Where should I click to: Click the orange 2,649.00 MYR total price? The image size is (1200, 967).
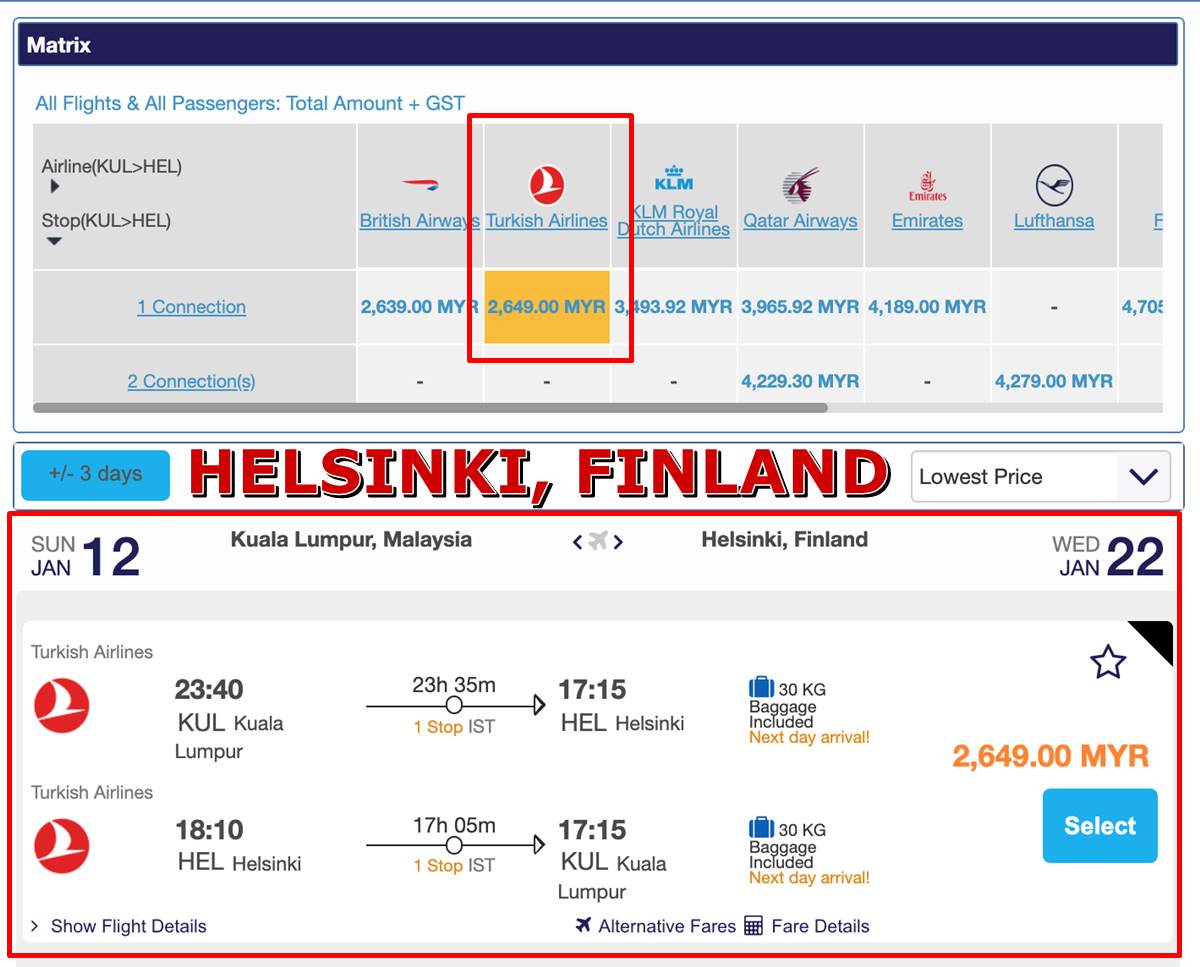pyautogui.click(x=1051, y=756)
